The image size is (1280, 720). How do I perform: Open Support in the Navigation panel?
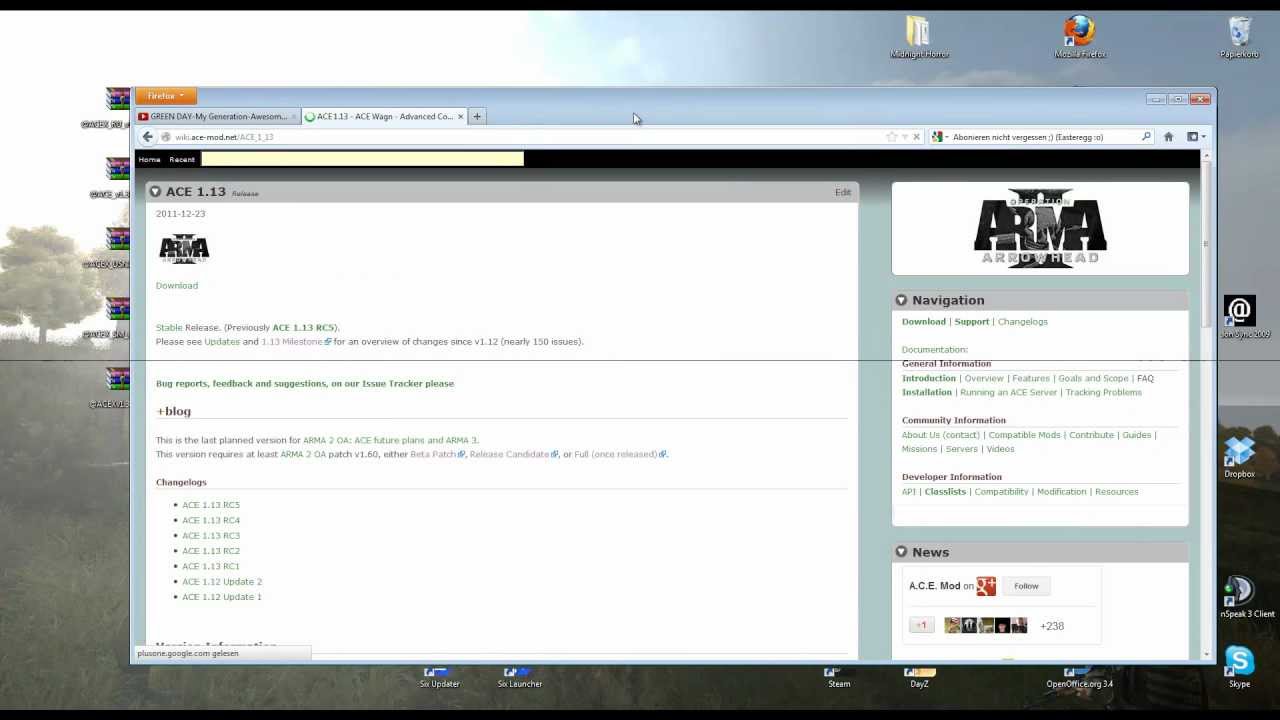tap(971, 322)
